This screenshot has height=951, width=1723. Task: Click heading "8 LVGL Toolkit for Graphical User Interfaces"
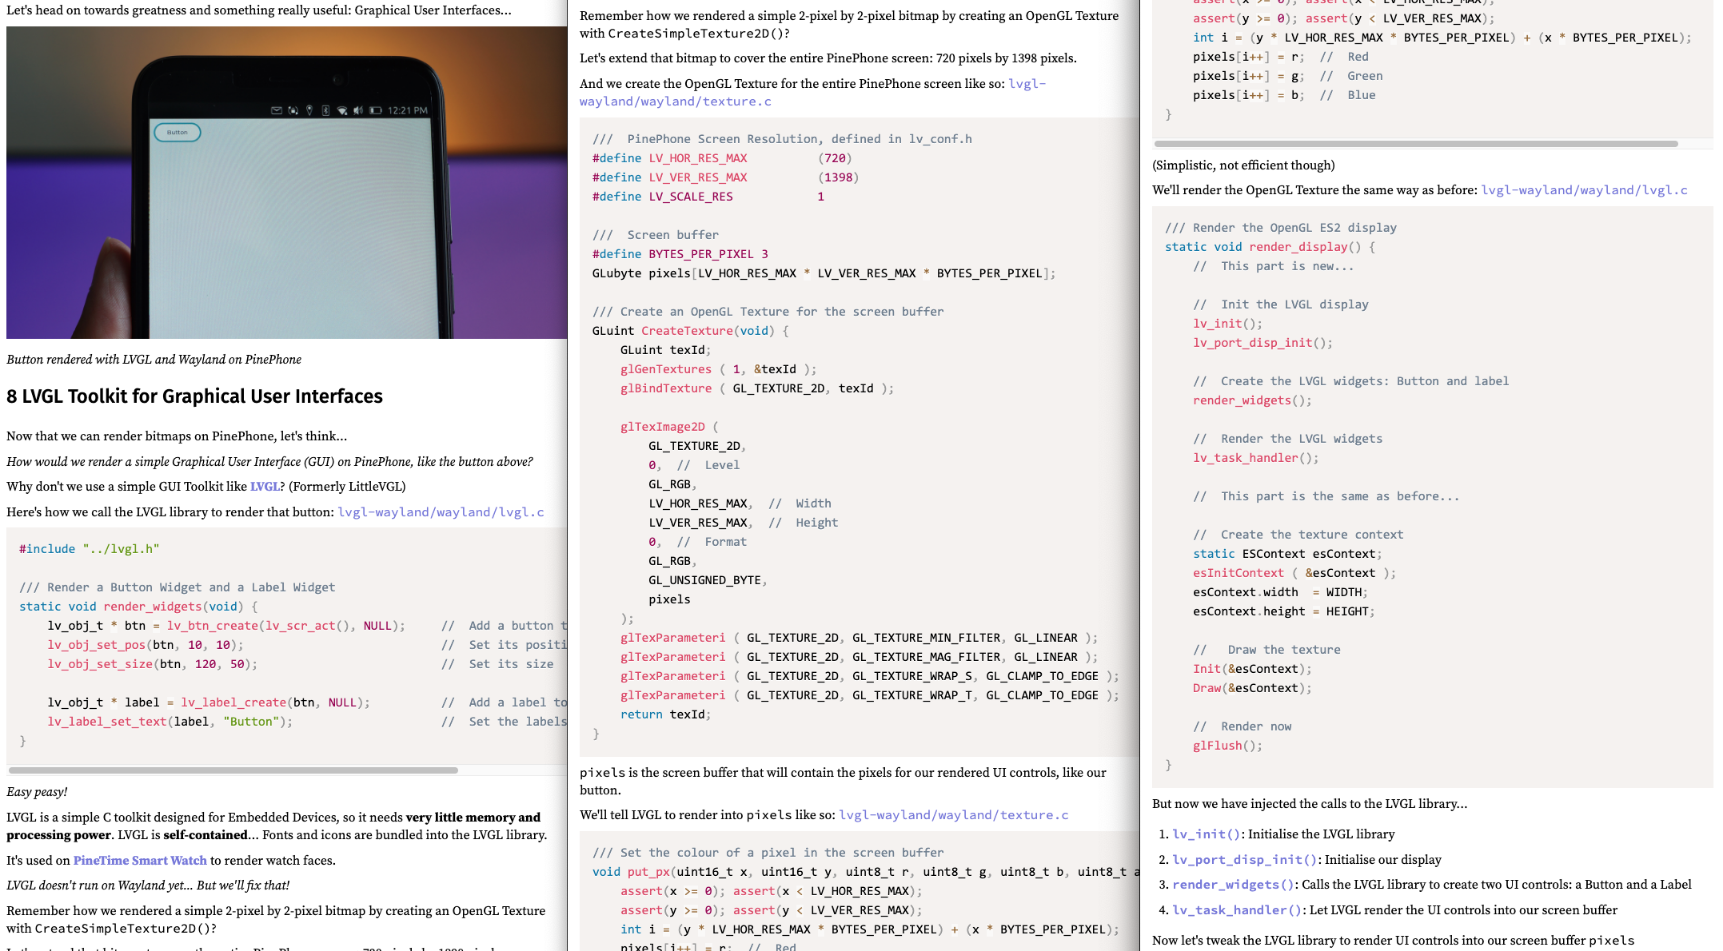(x=195, y=397)
